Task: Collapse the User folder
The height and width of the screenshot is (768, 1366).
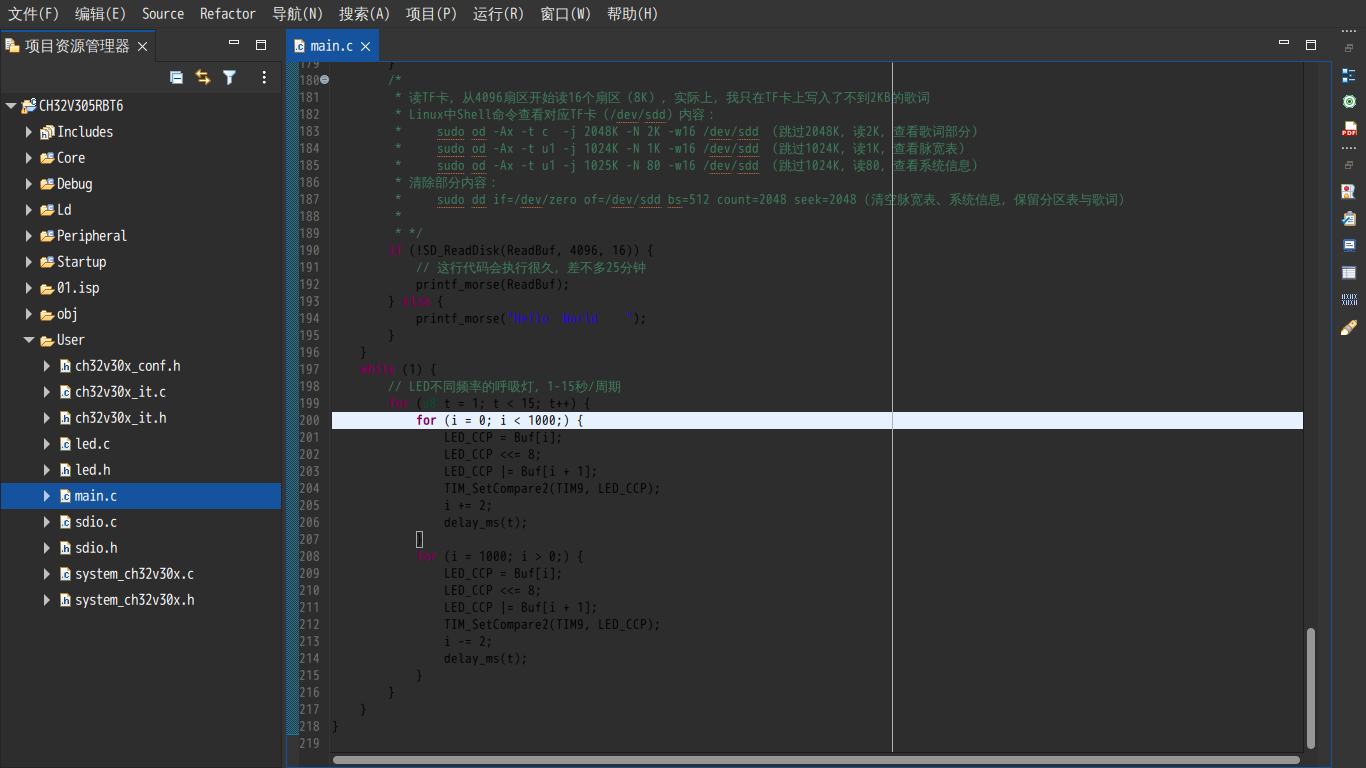Action: coord(29,340)
